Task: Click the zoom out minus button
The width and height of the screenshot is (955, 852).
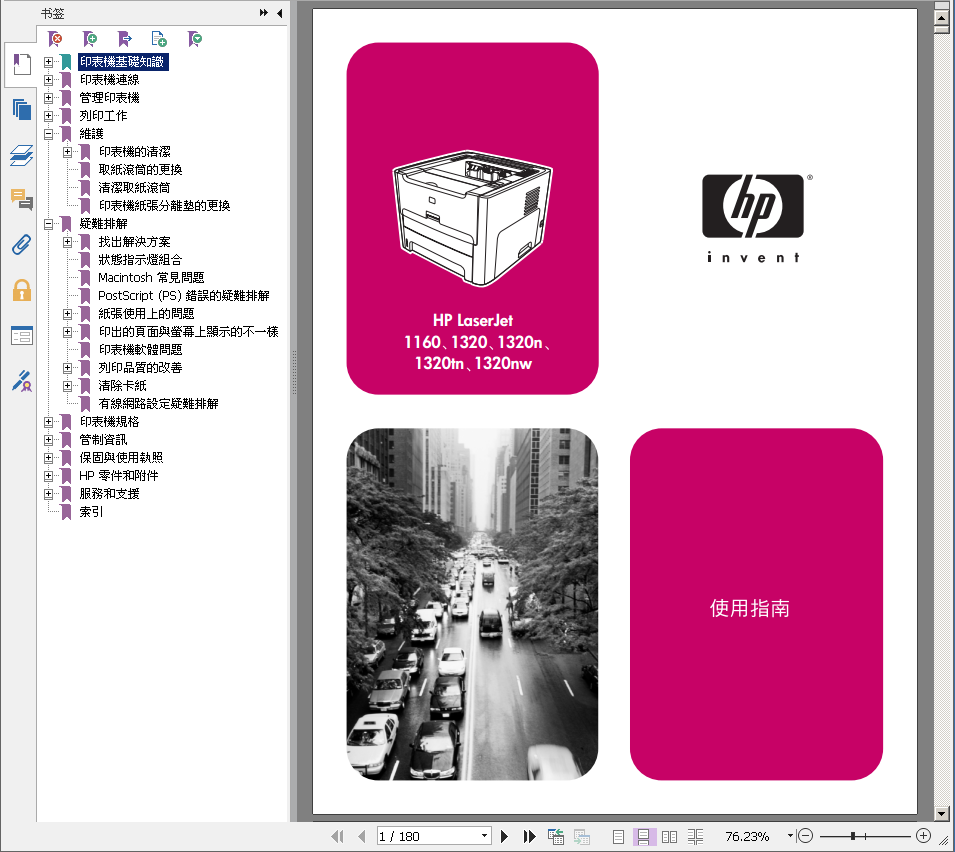Action: tap(805, 836)
